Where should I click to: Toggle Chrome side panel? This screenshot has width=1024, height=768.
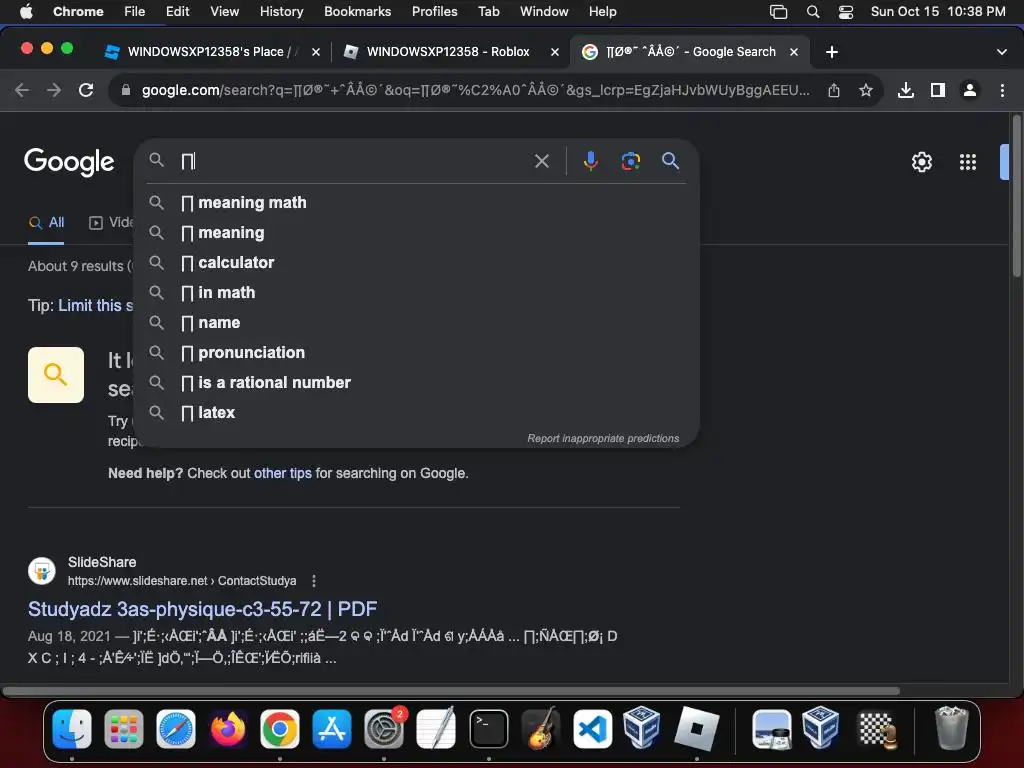tap(938, 90)
